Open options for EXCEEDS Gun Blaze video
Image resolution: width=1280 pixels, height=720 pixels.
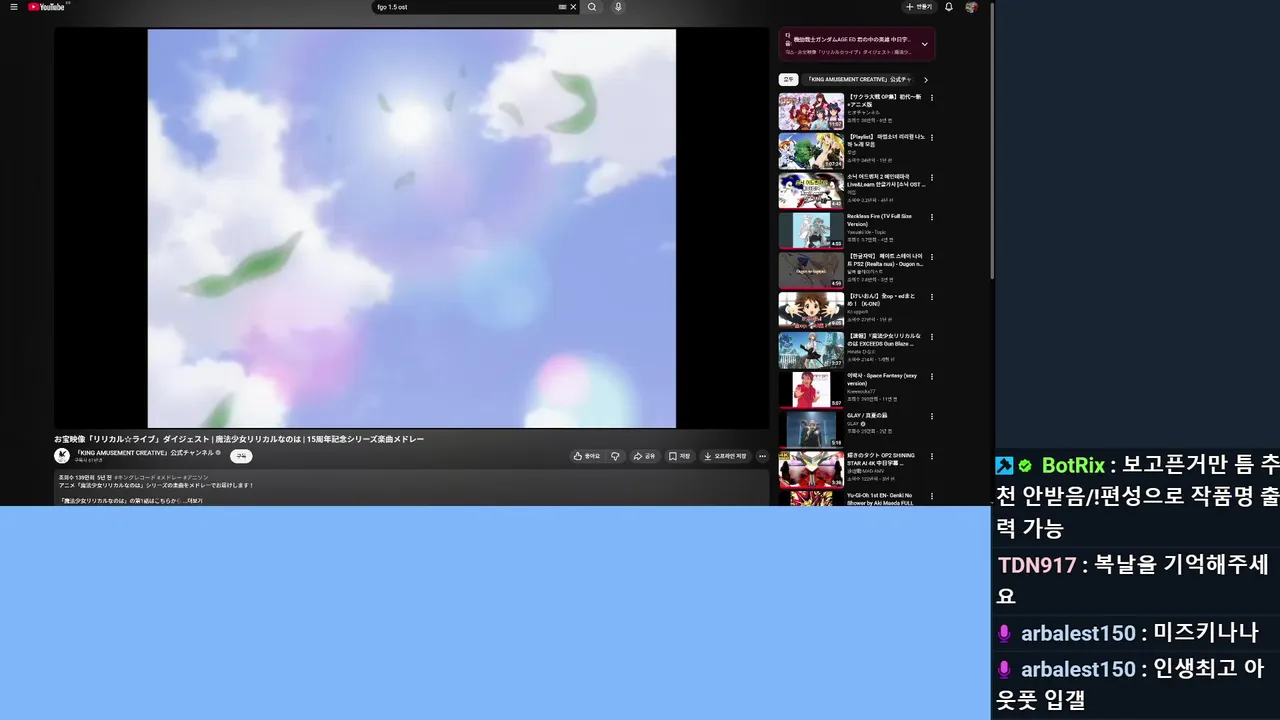click(932, 336)
